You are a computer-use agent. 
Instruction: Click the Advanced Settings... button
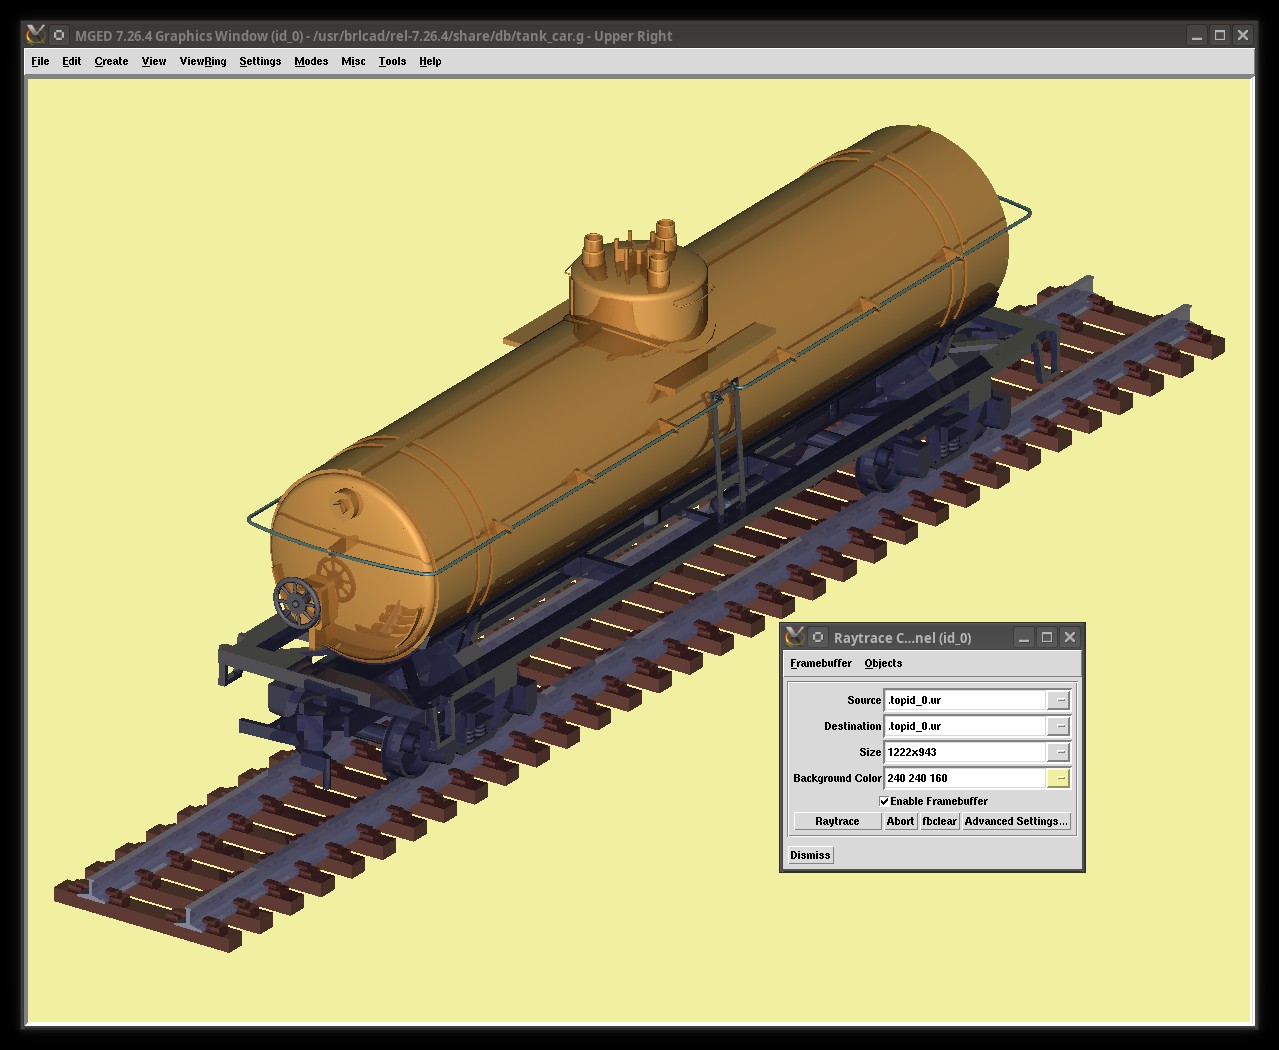(x=1016, y=821)
